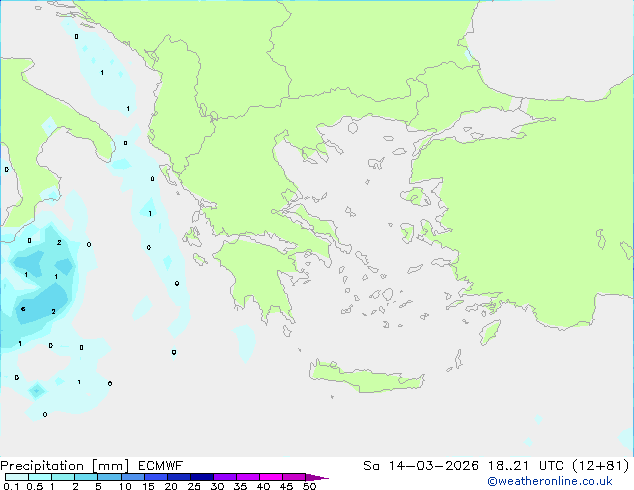
Task: Click the "0.1" legend scale label
Action: (x=11, y=486)
